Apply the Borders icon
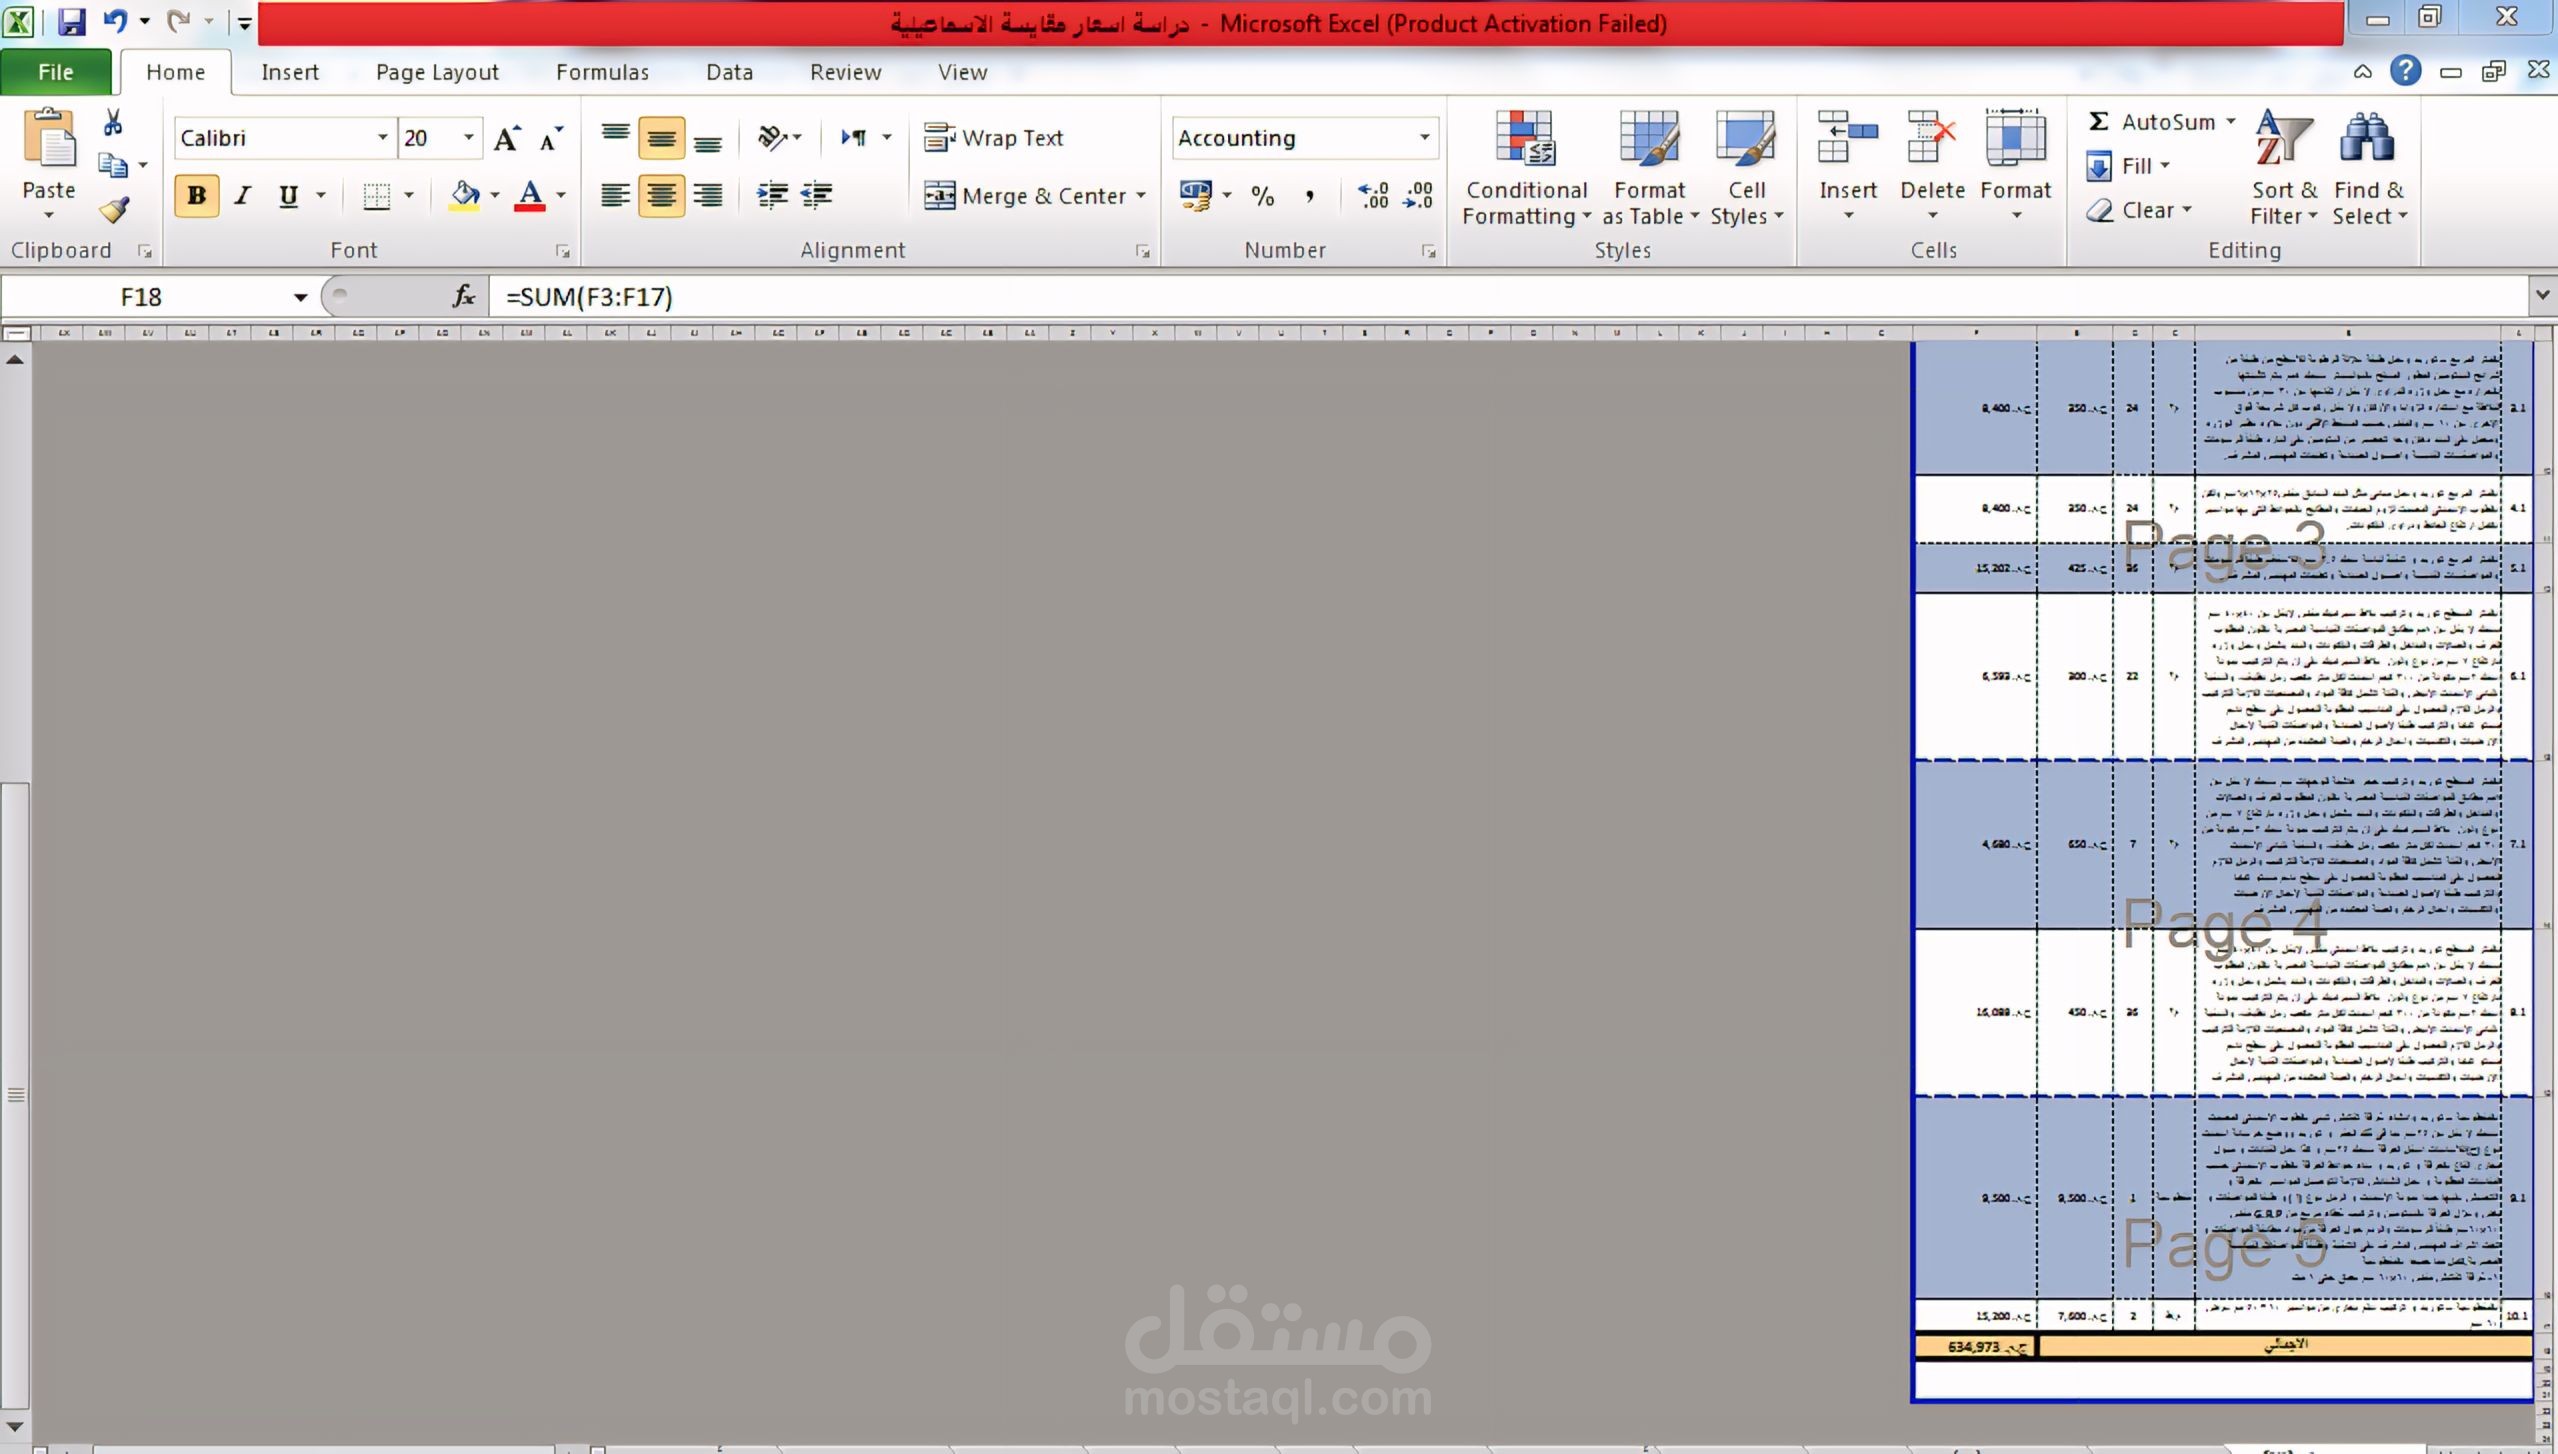Image resolution: width=2558 pixels, height=1454 pixels. coord(376,195)
